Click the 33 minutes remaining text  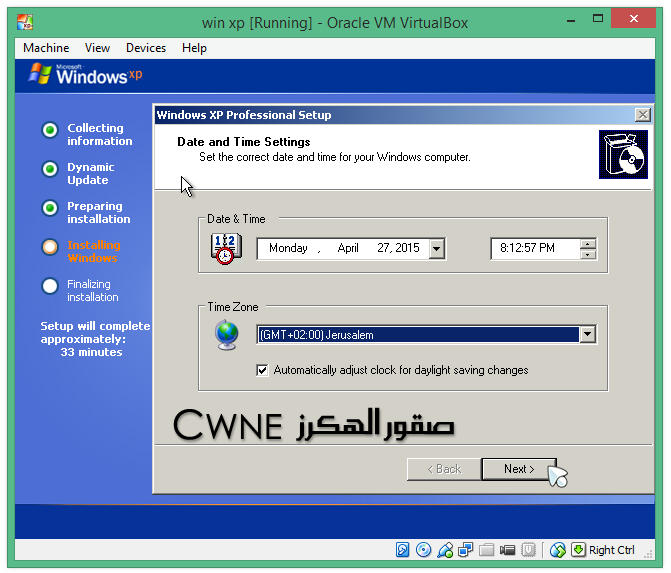tap(91, 352)
